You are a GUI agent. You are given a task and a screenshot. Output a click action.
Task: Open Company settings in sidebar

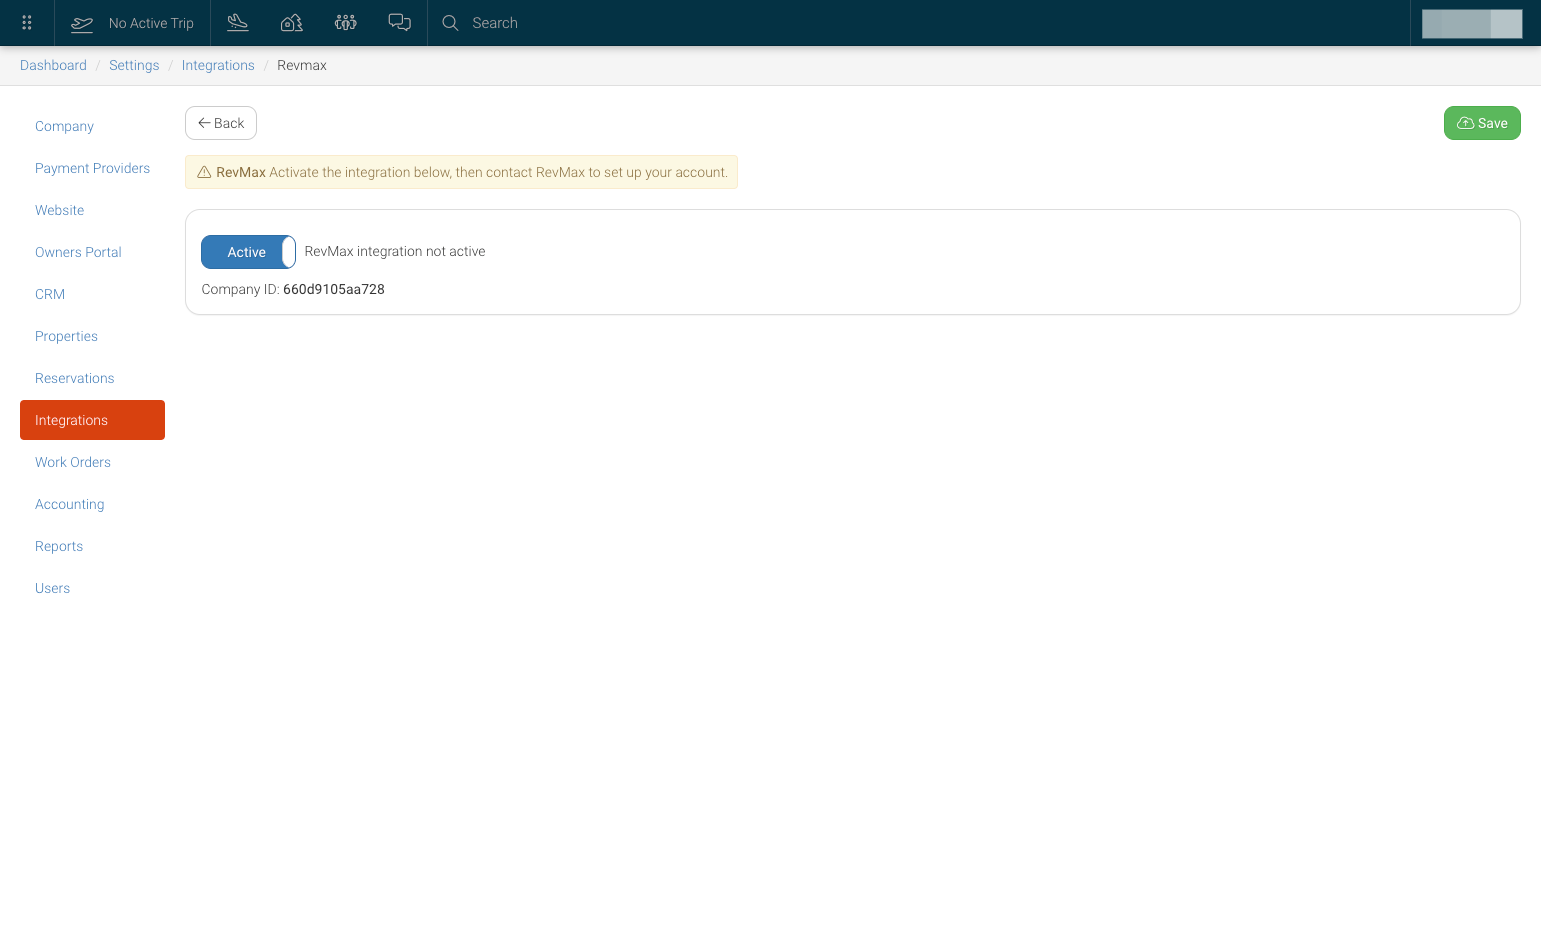coord(92,126)
